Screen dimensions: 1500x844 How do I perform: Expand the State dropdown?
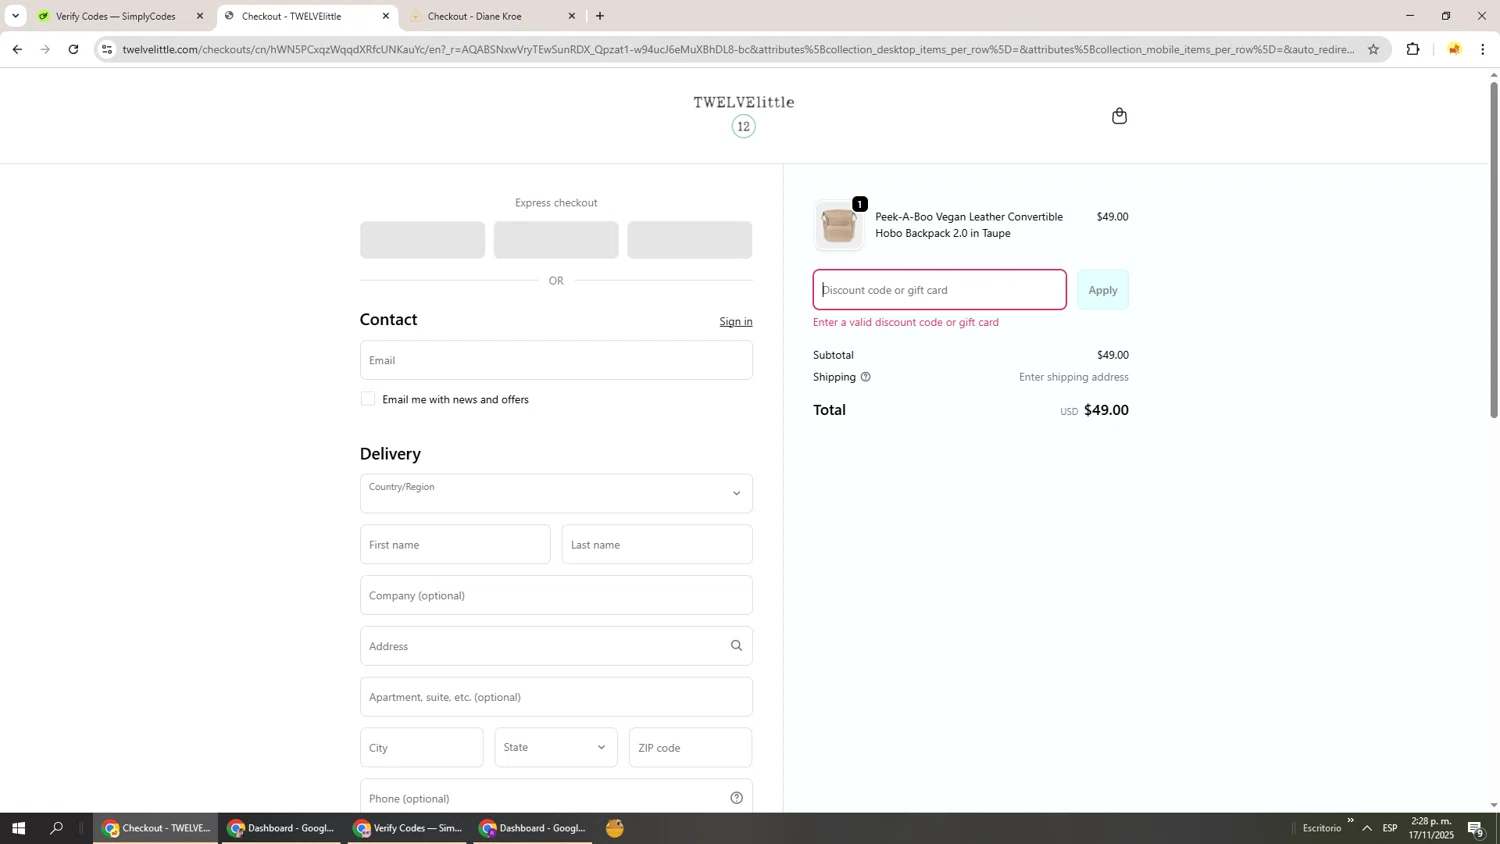556,747
